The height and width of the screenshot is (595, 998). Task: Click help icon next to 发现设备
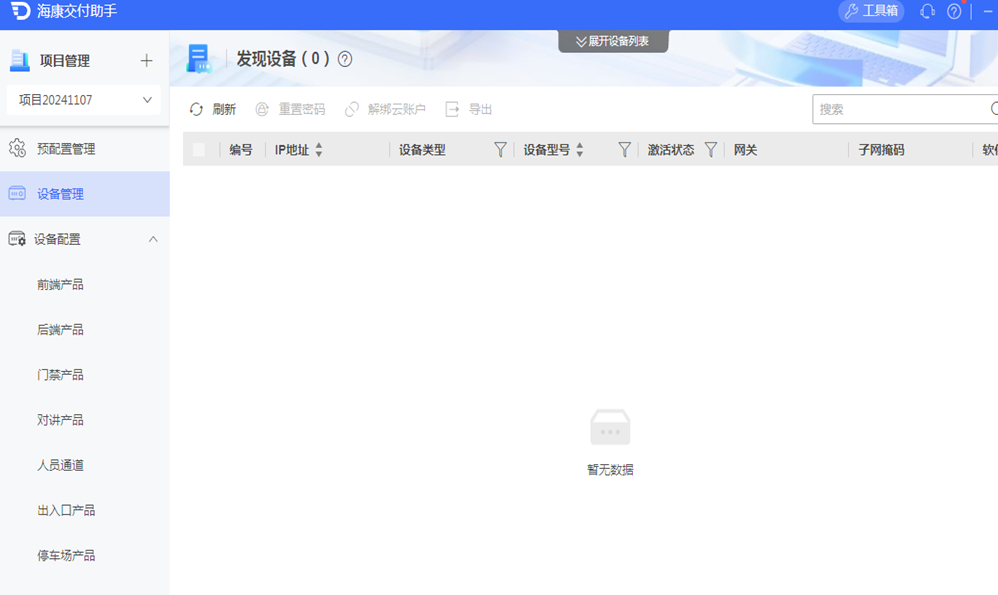click(345, 59)
